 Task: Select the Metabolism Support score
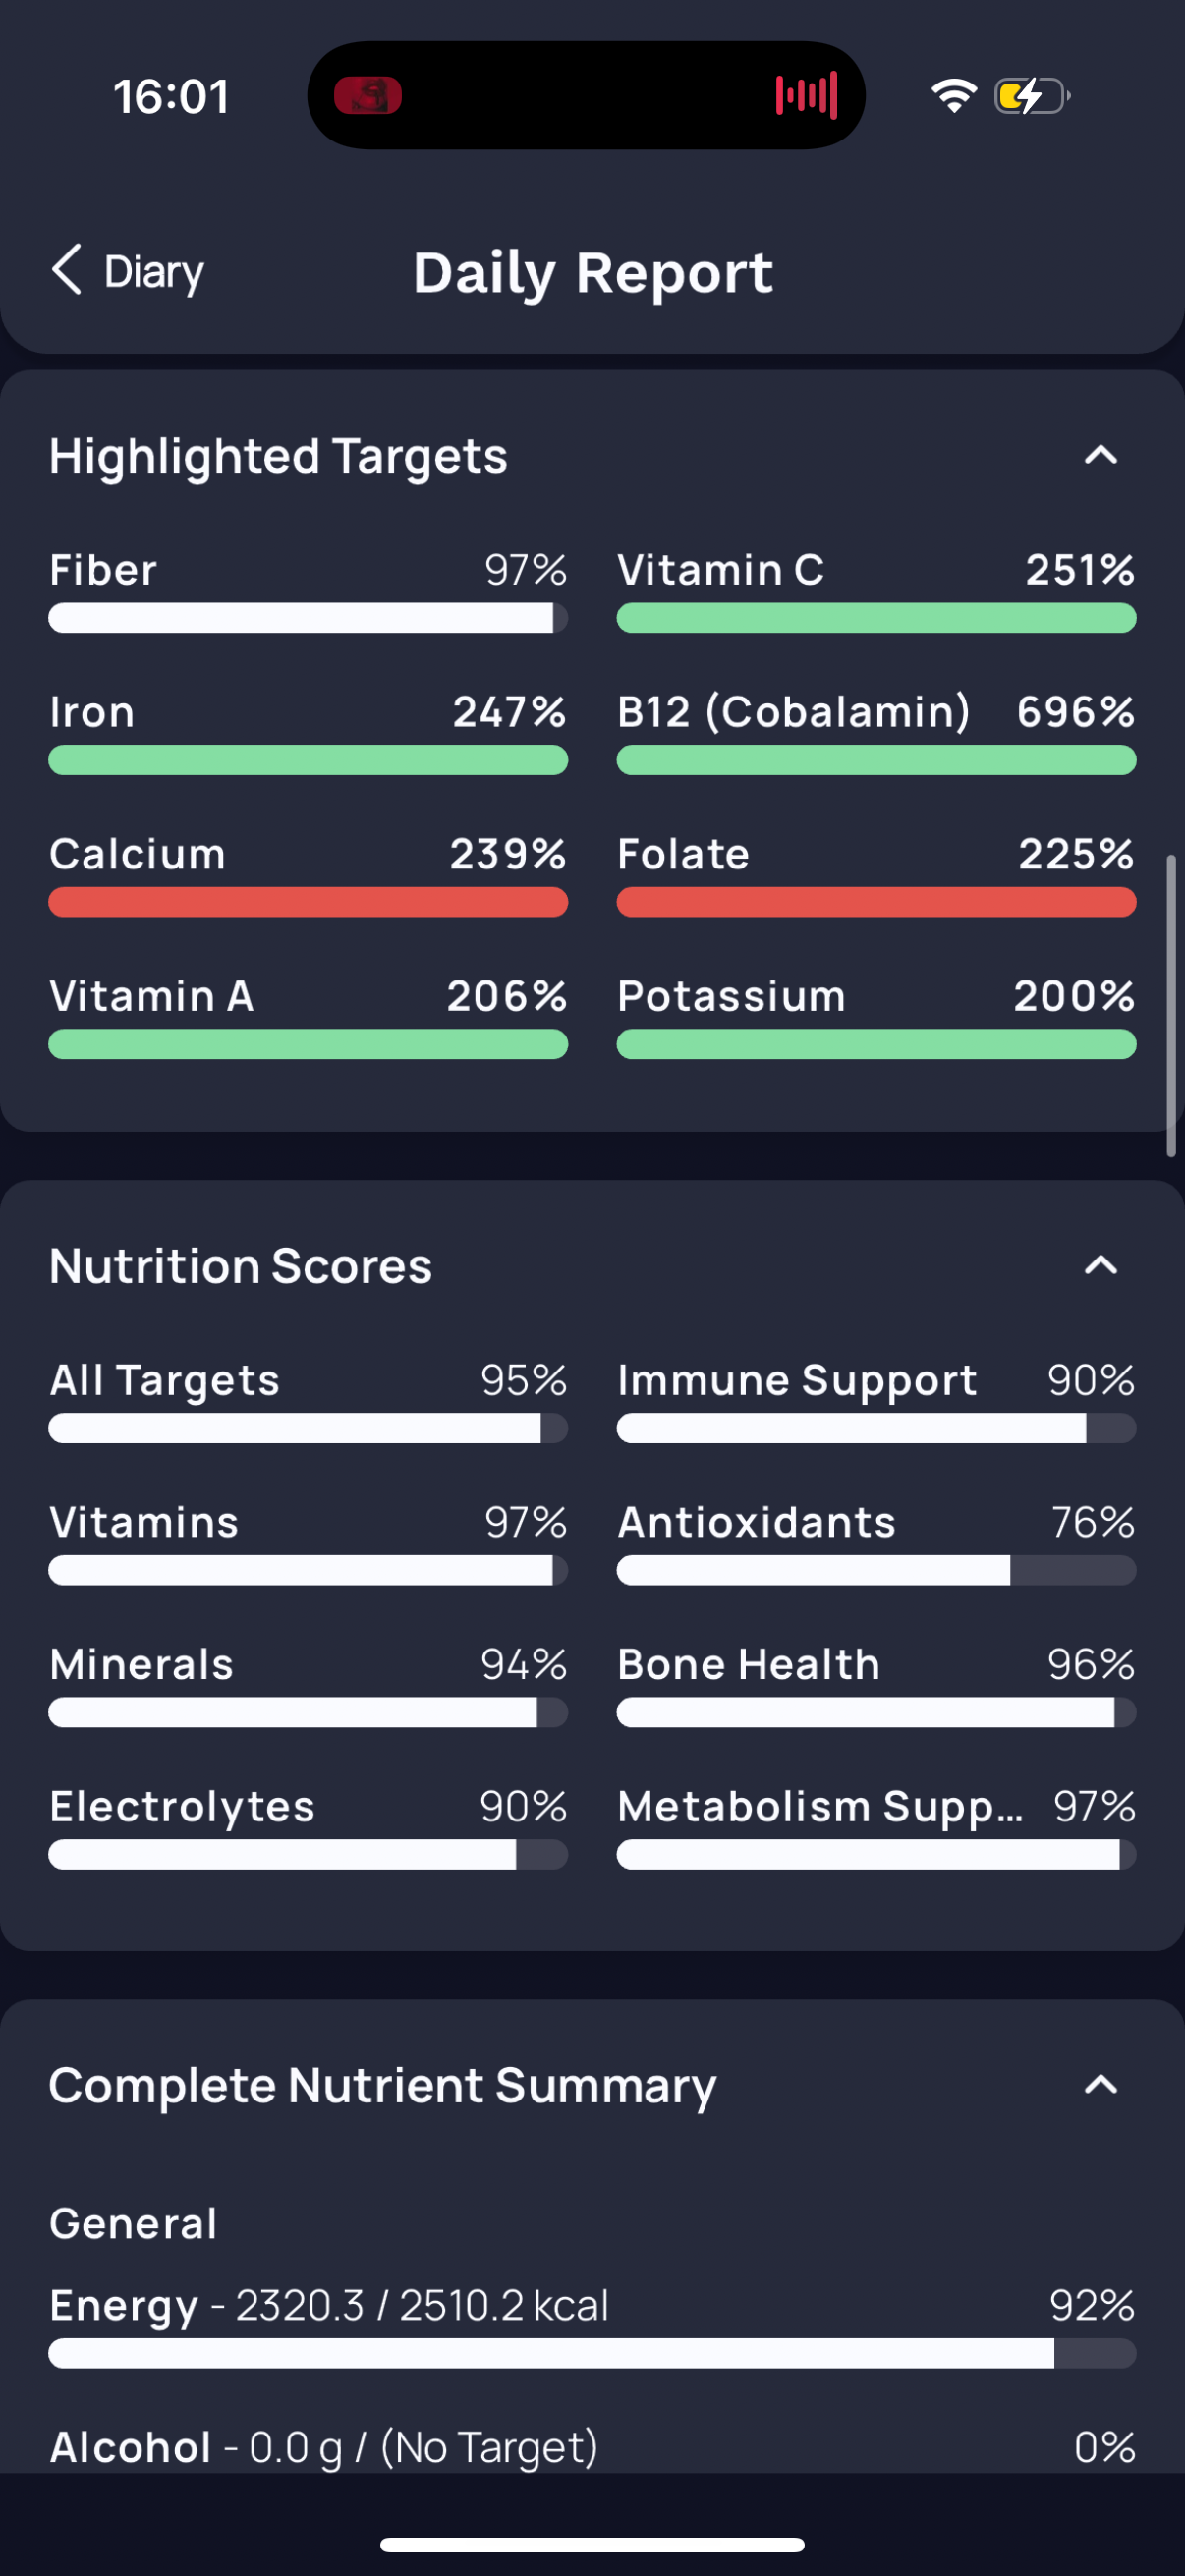(x=876, y=1826)
